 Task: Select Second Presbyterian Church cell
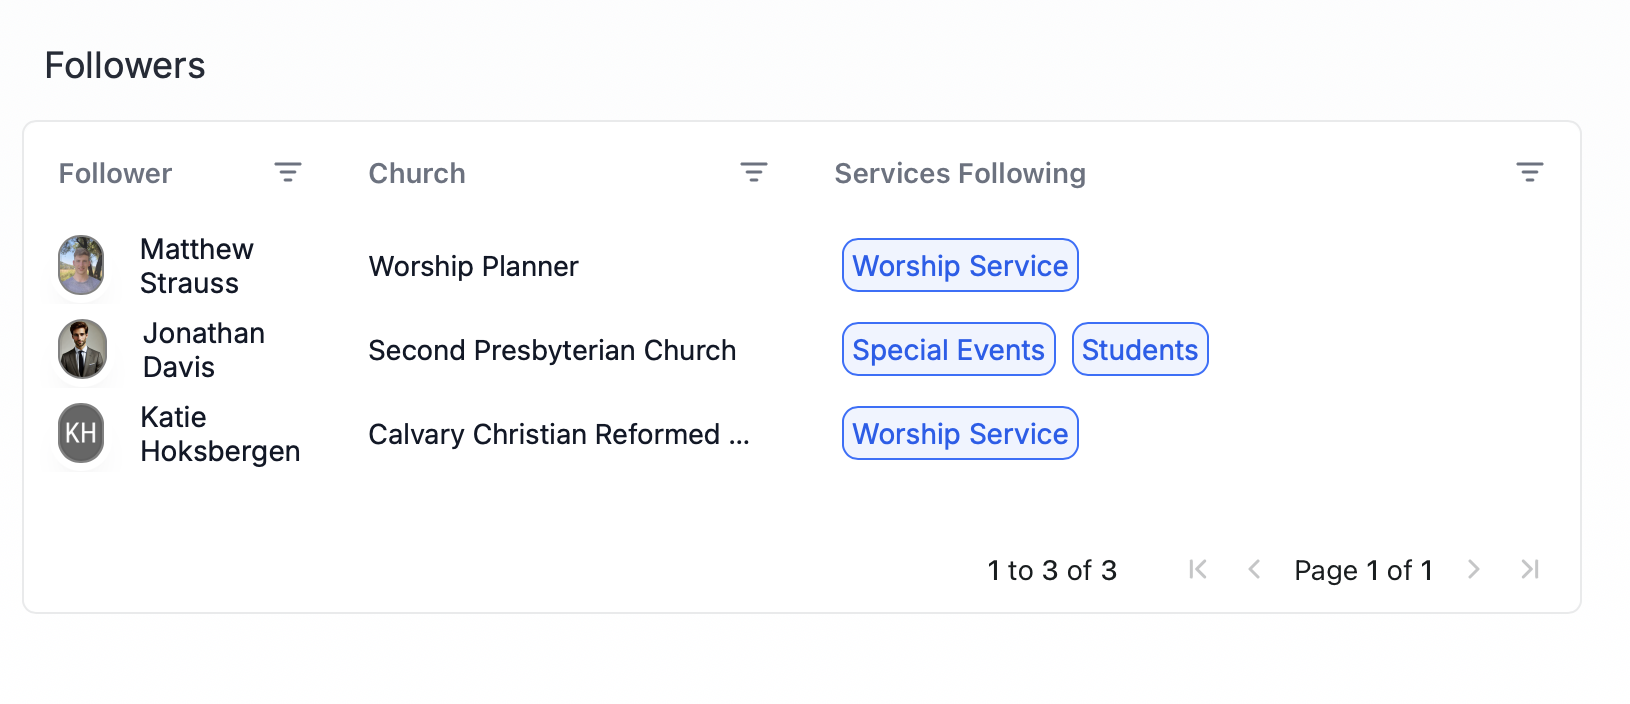tap(552, 350)
